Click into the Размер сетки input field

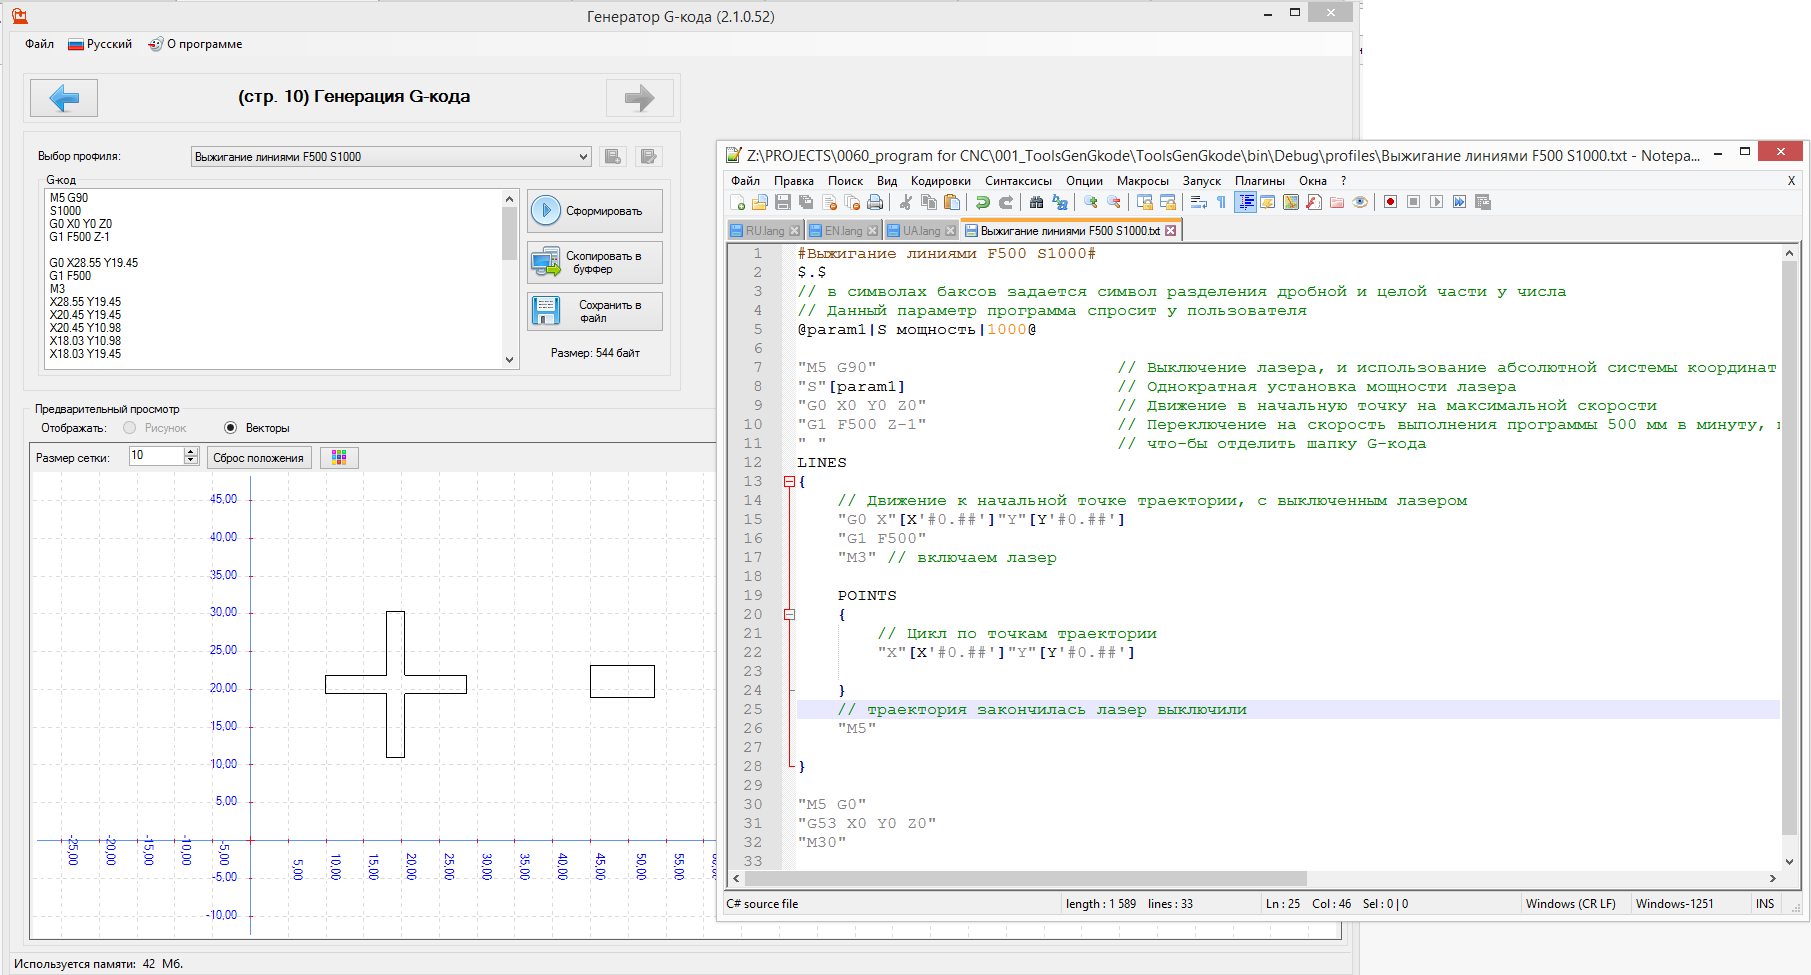coord(155,457)
